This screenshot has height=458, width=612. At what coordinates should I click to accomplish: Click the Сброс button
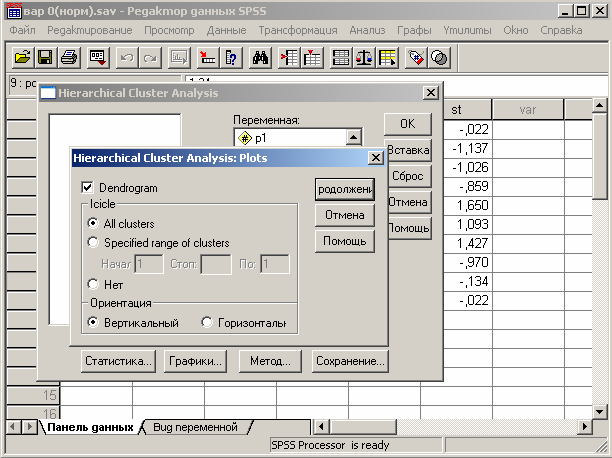click(409, 176)
